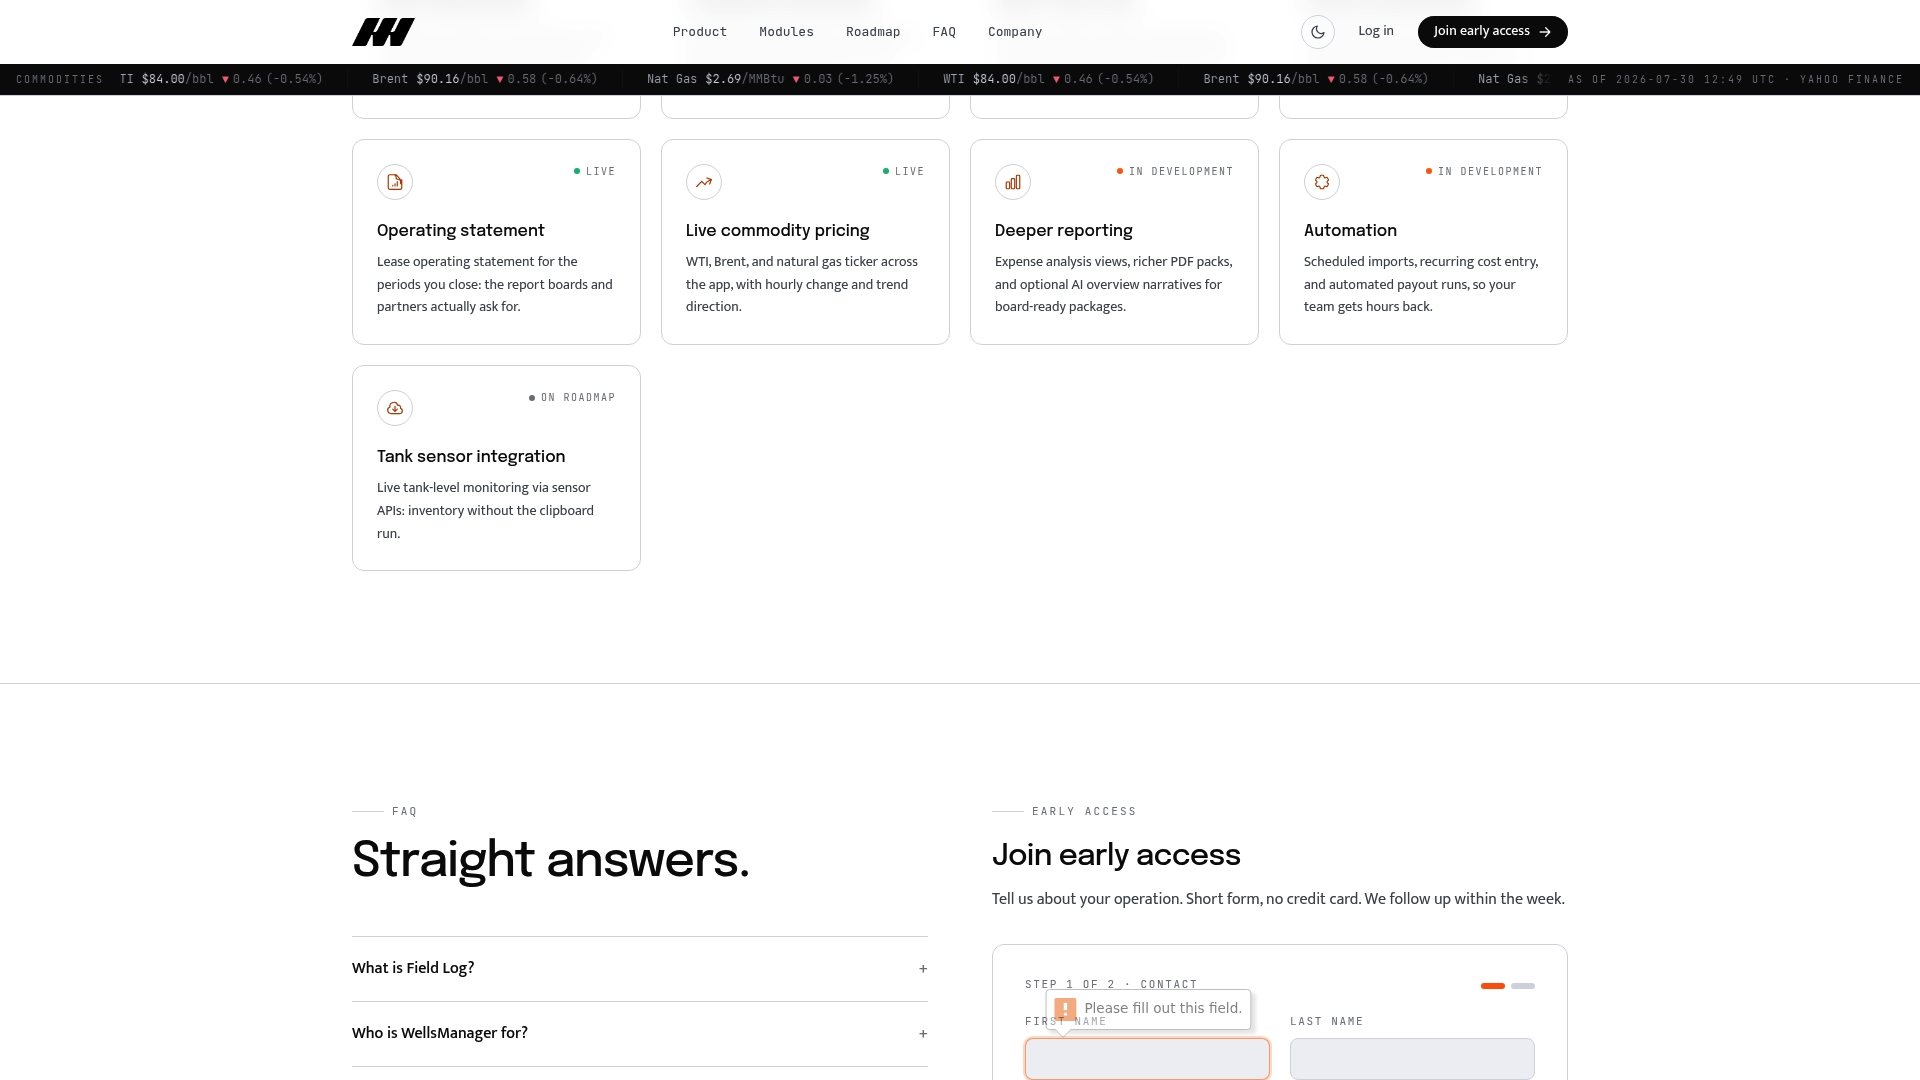1920x1080 pixels.
Task: Focus the First Name input field
Action: click(1147, 1059)
